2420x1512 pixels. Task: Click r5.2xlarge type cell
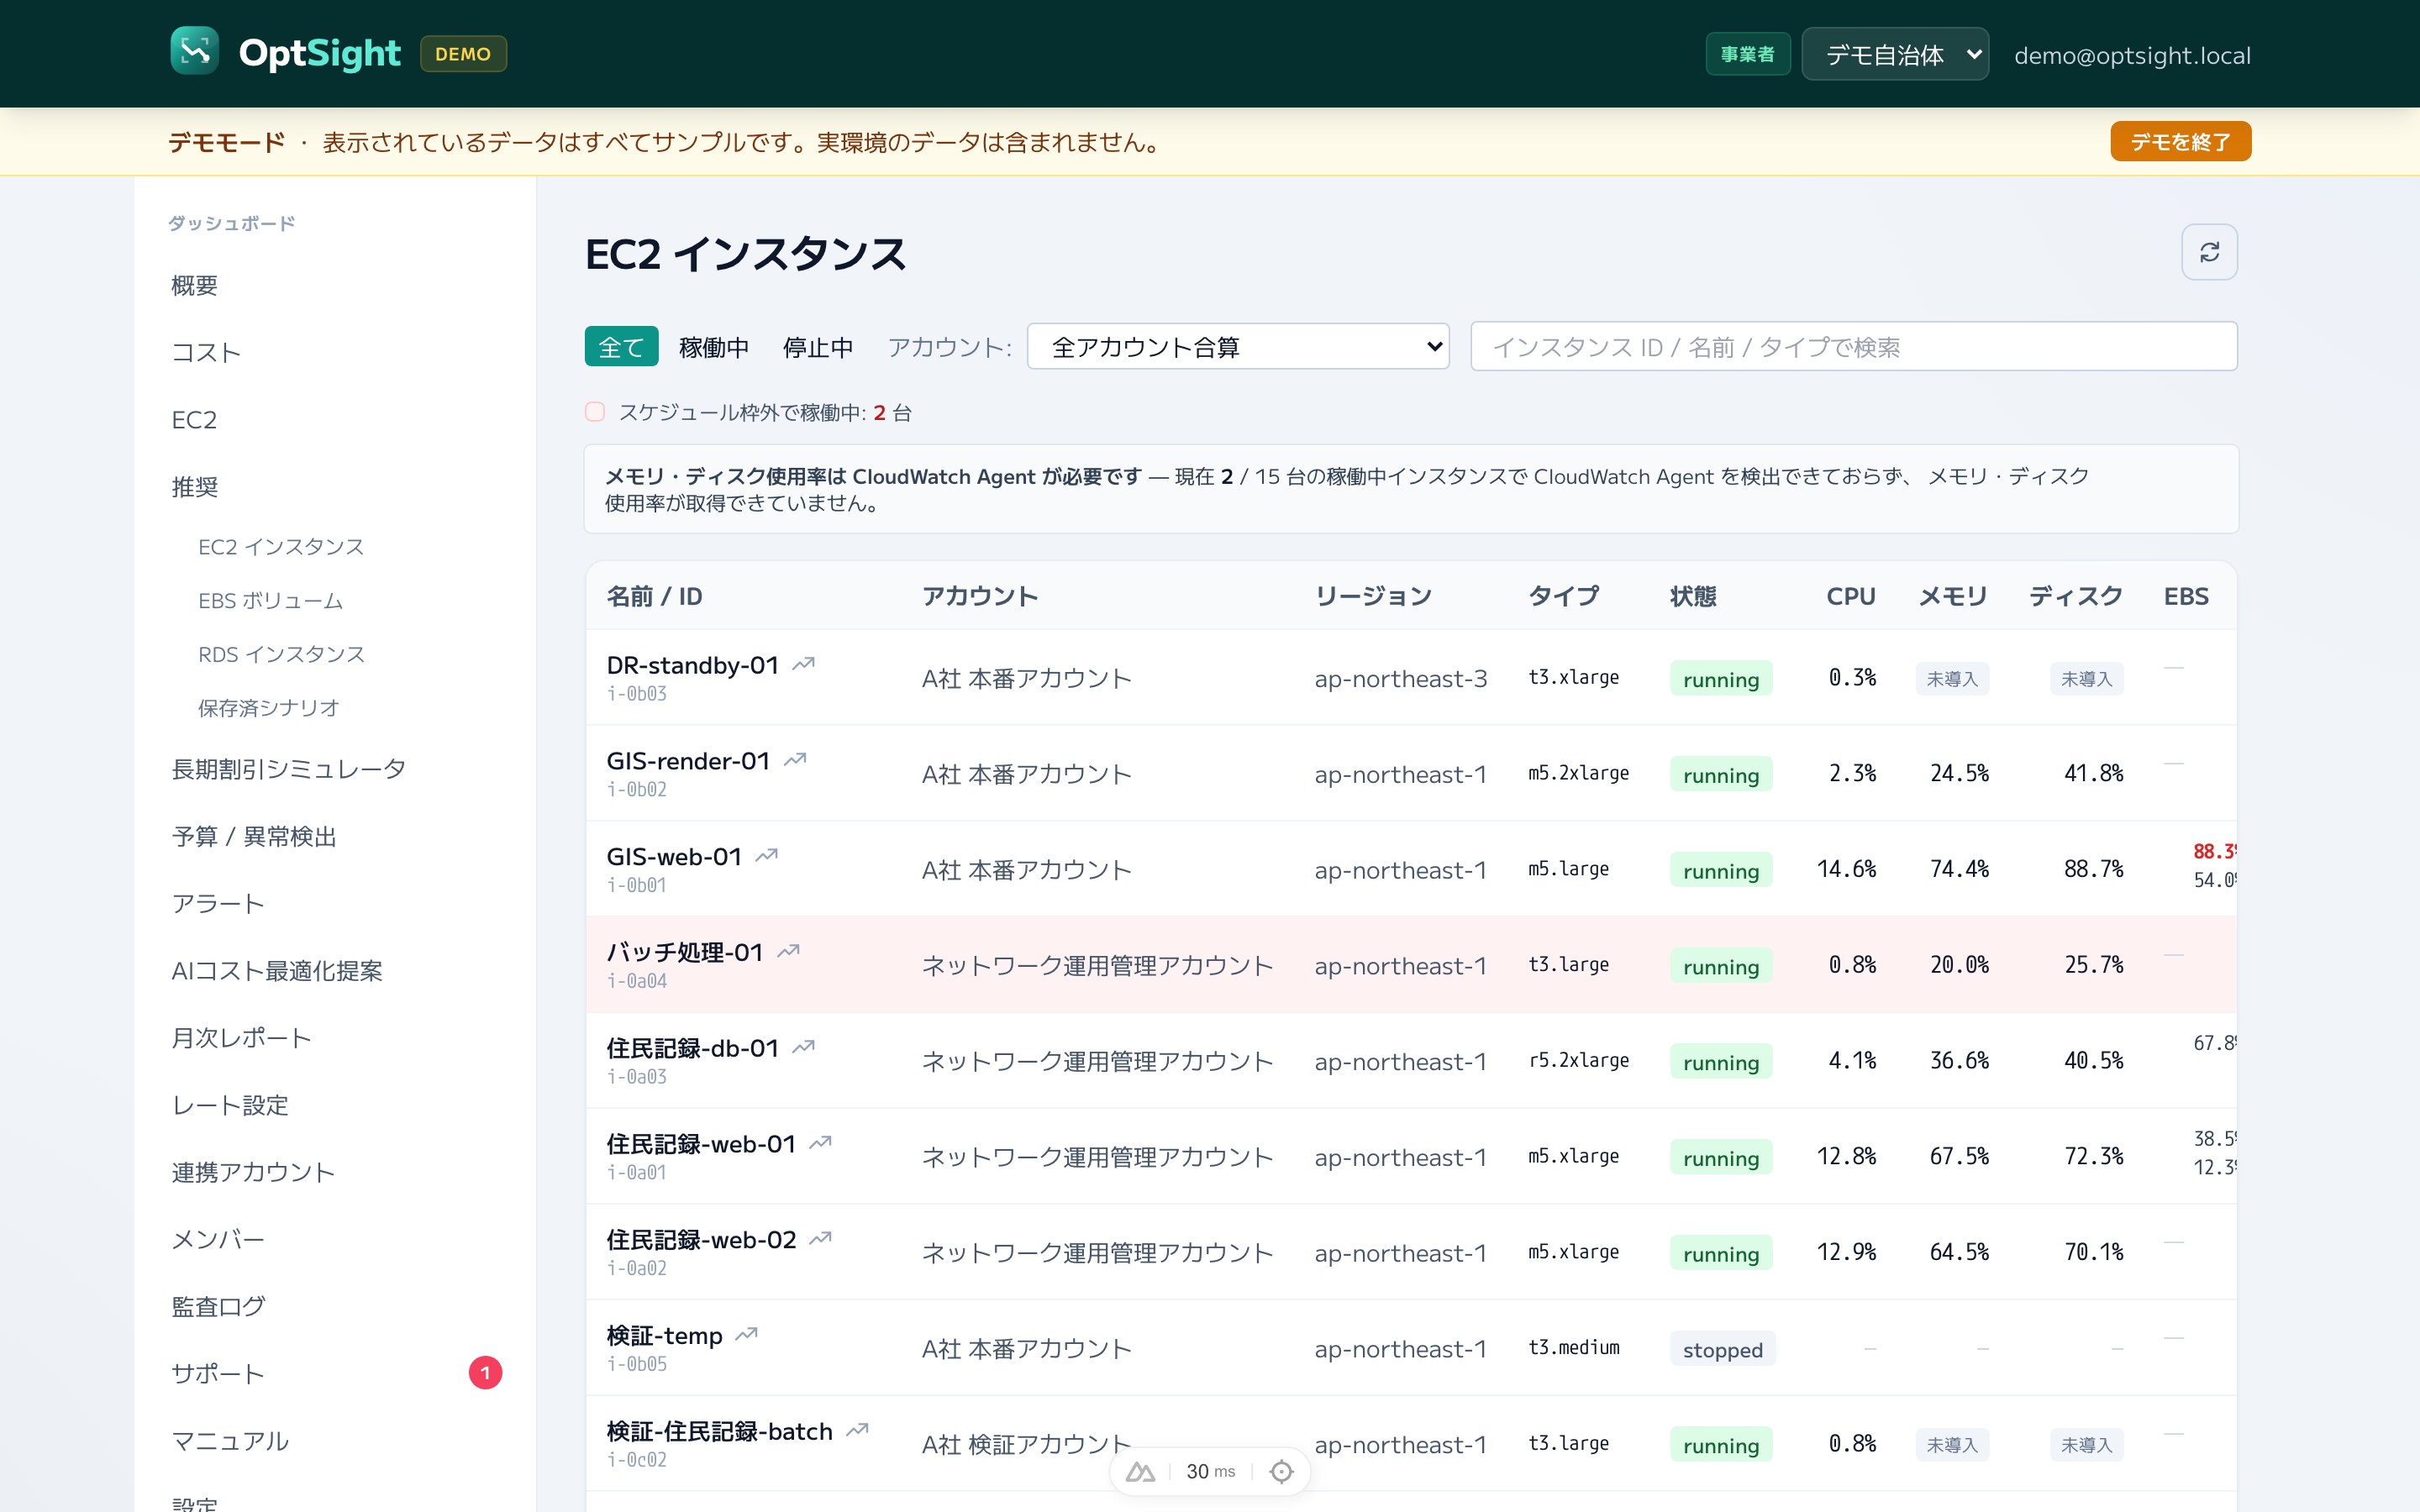coord(1578,1060)
